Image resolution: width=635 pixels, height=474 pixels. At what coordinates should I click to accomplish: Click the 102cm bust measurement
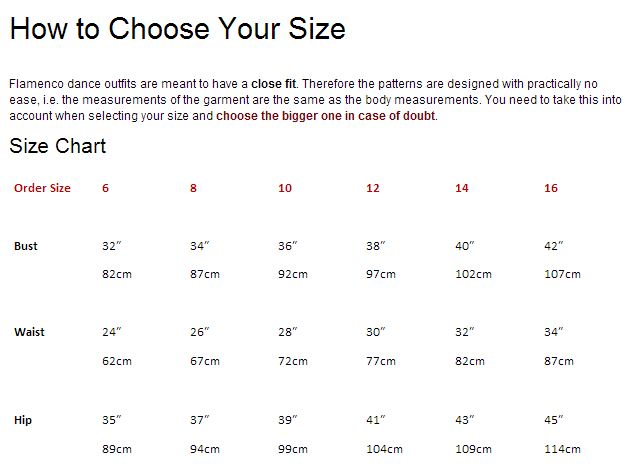click(473, 274)
